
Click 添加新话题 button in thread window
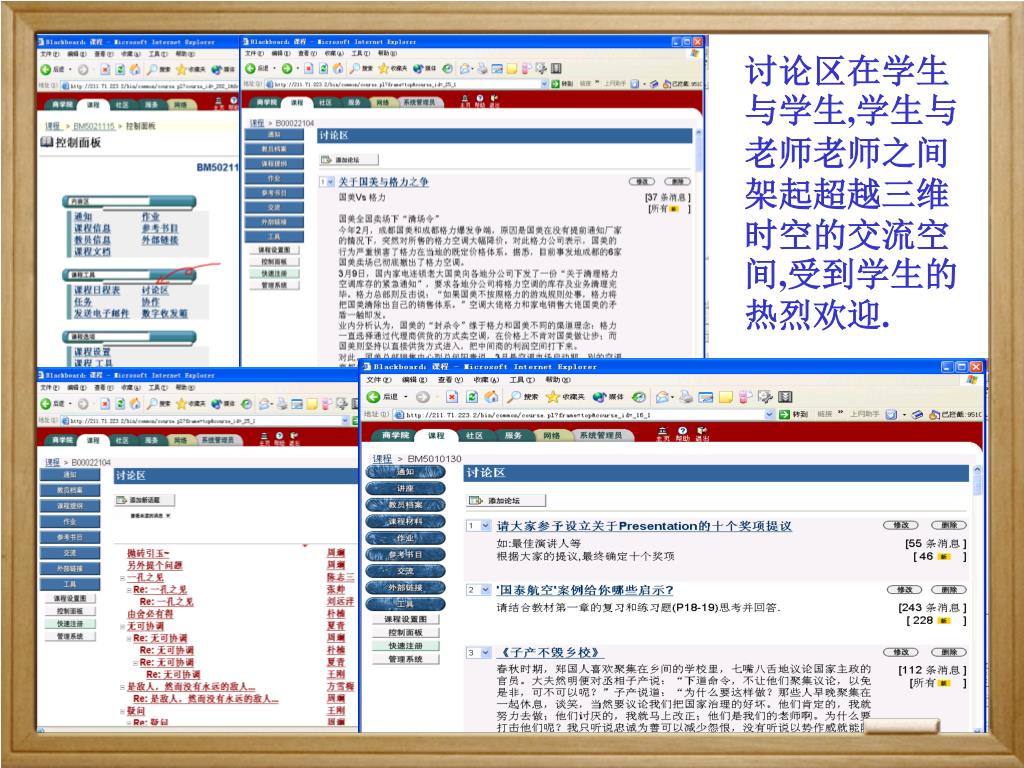(146, 500)
